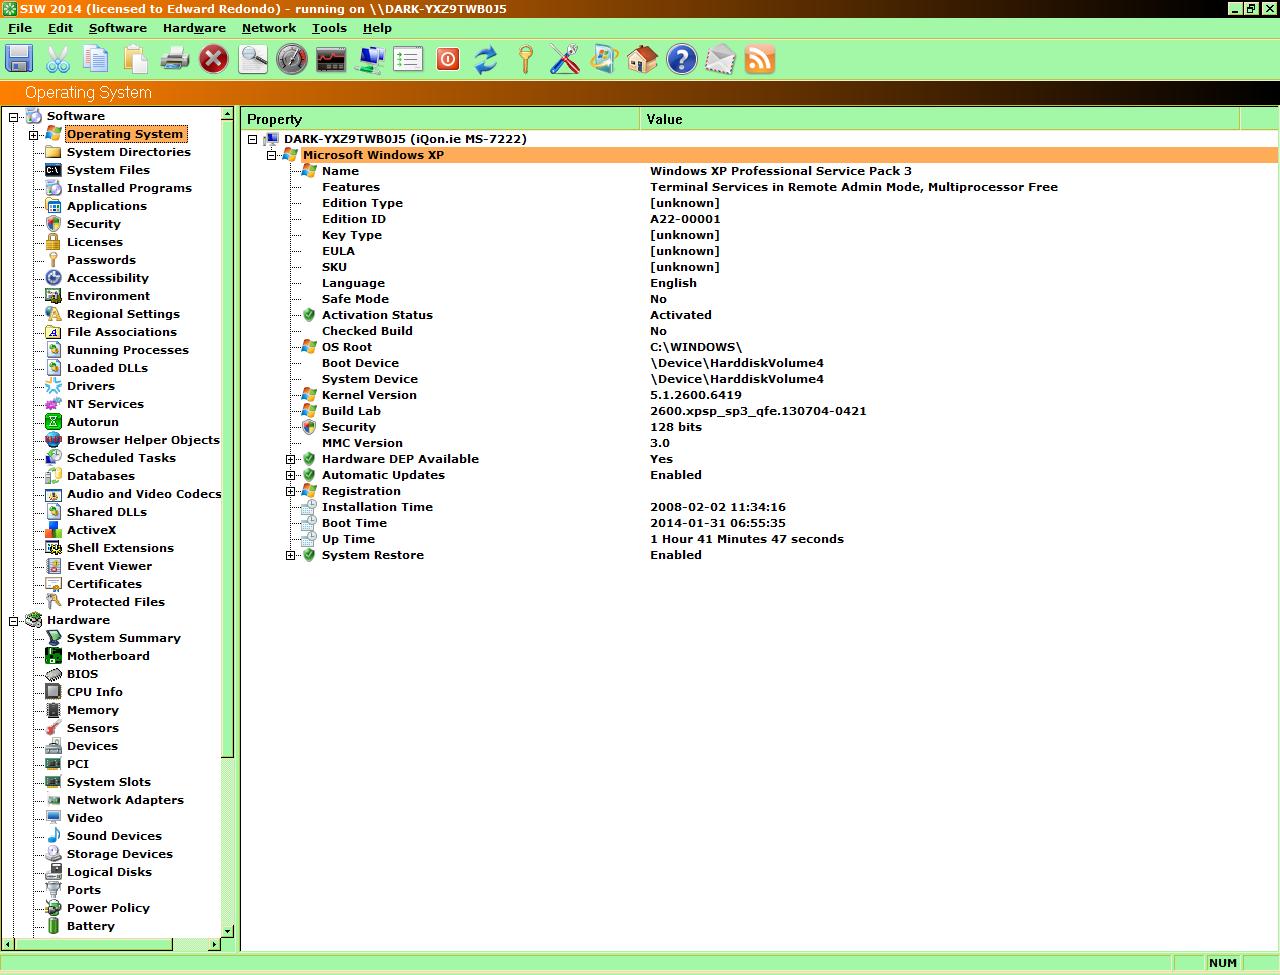This screenshot has height=975, width=1280.
Task: Click the gold key toolbar icon
Action: (x=525, y=59)
